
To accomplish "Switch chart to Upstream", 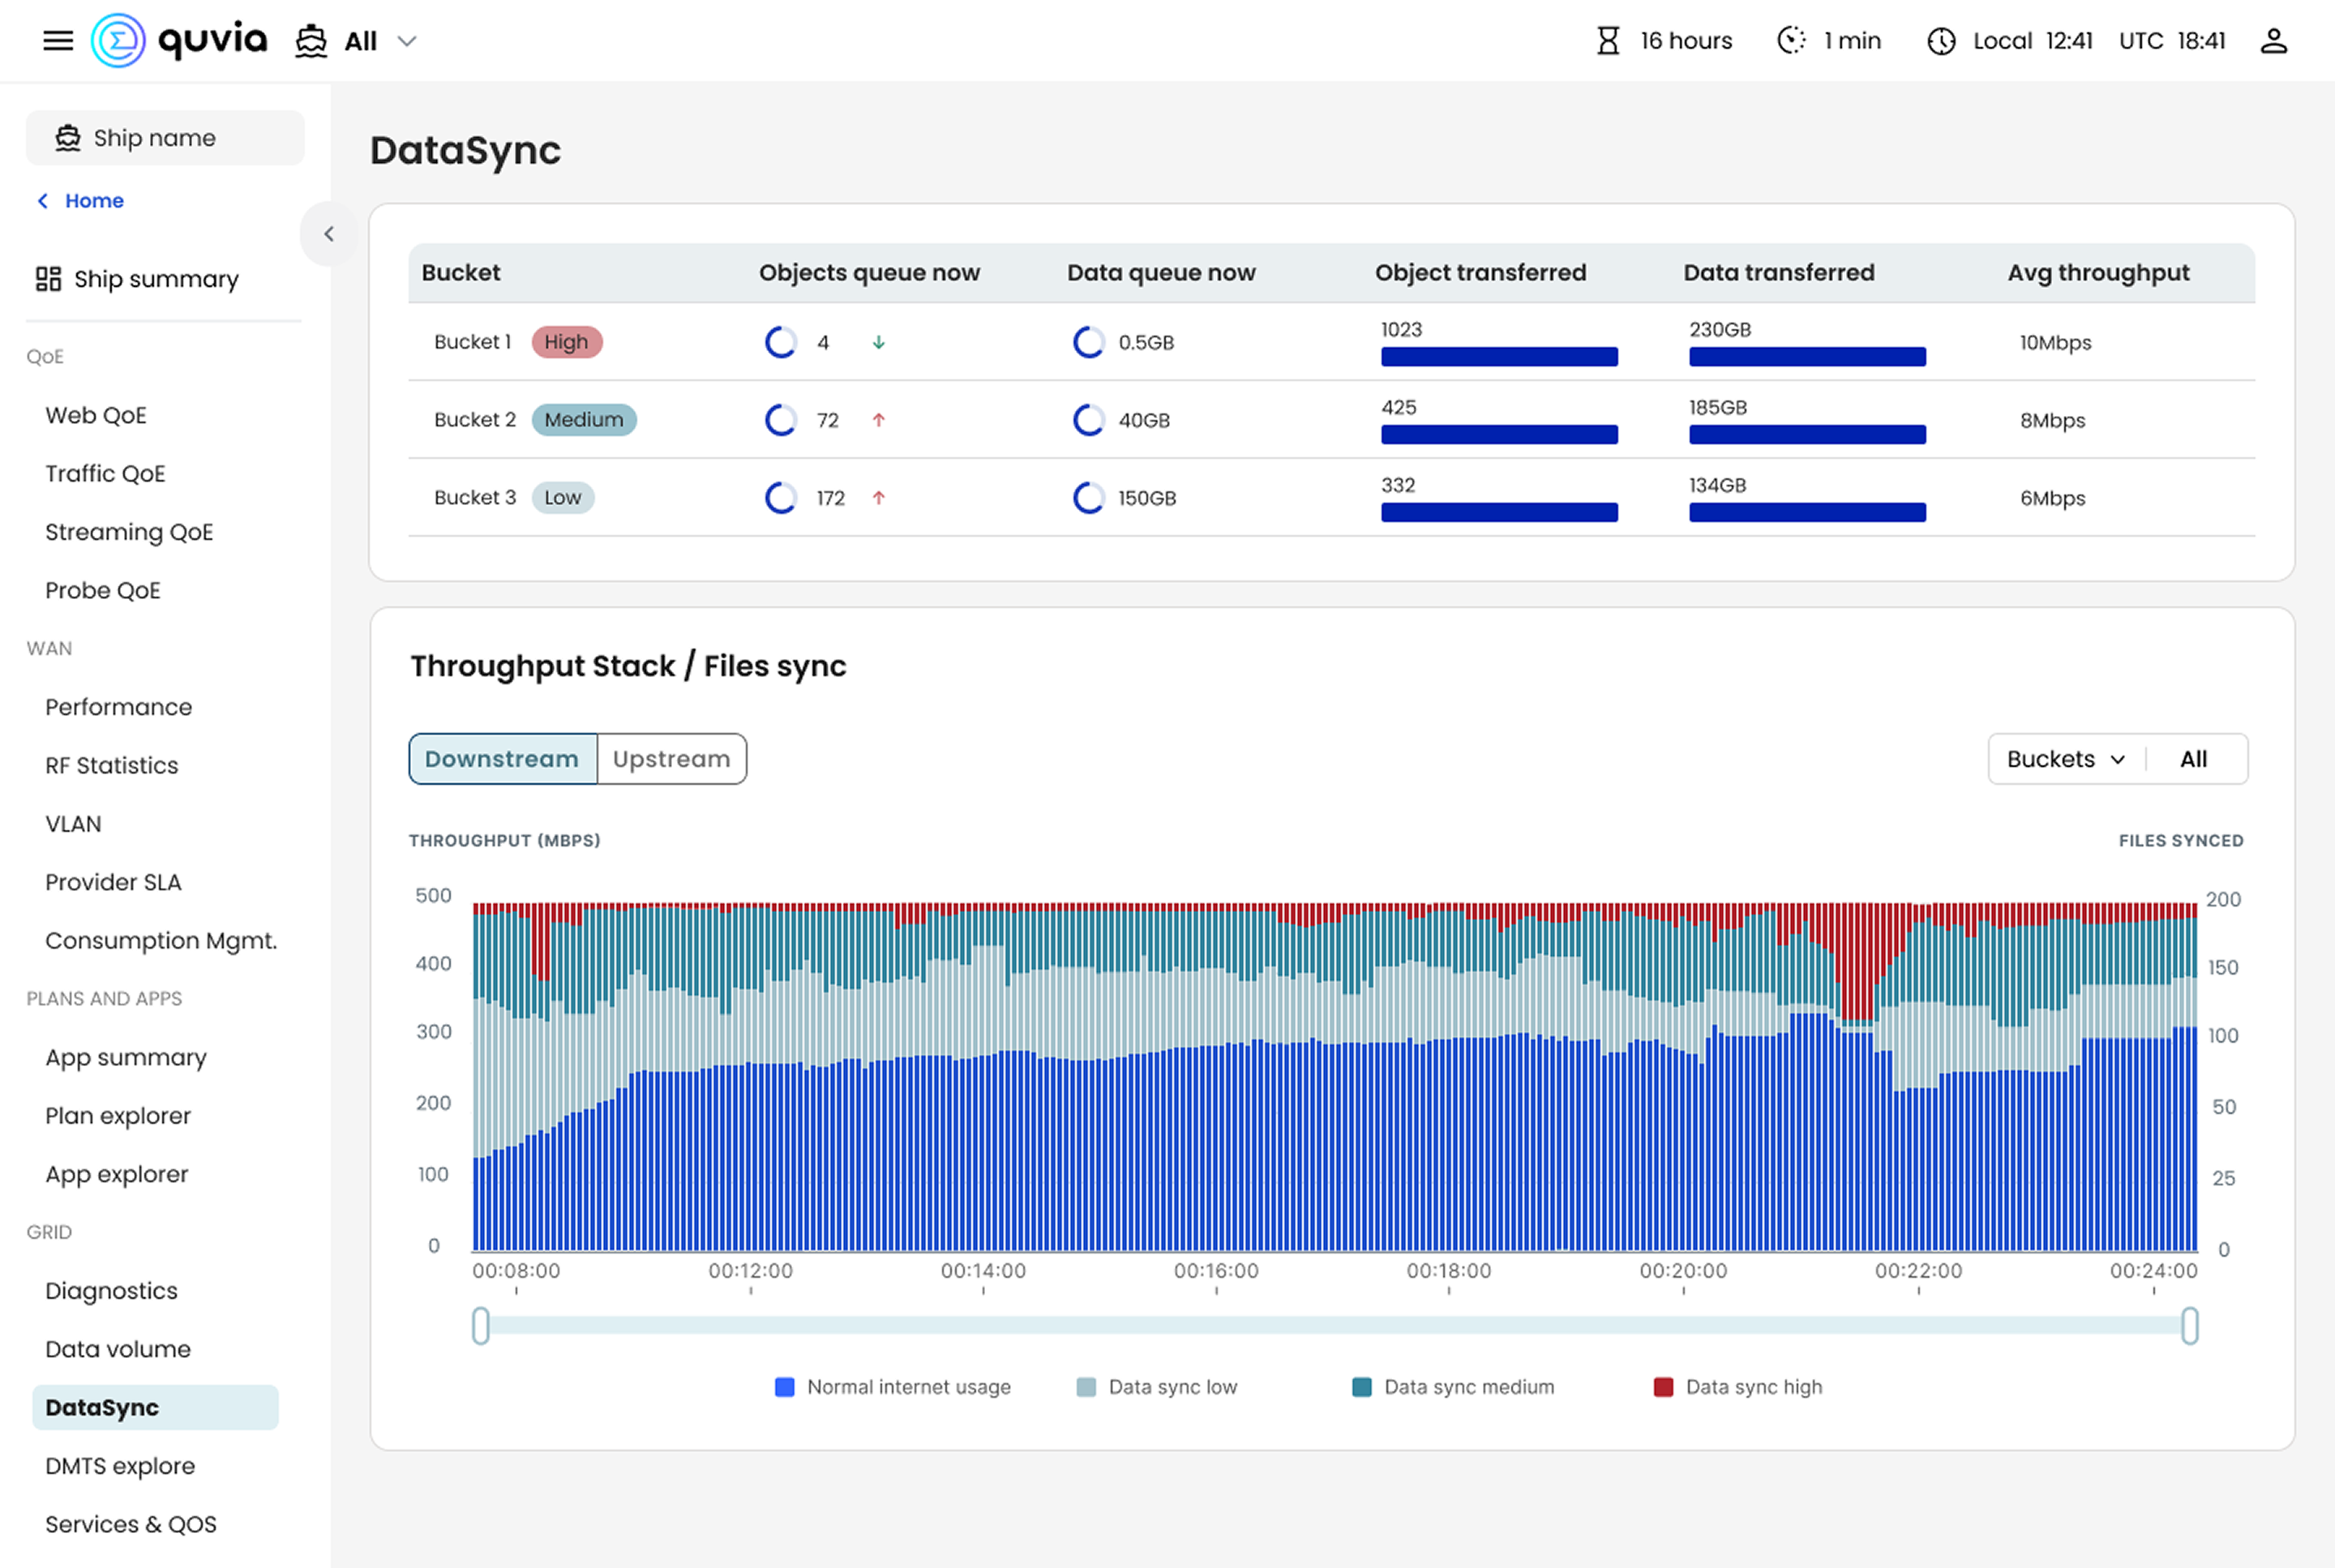I will [x=671, y=759].
